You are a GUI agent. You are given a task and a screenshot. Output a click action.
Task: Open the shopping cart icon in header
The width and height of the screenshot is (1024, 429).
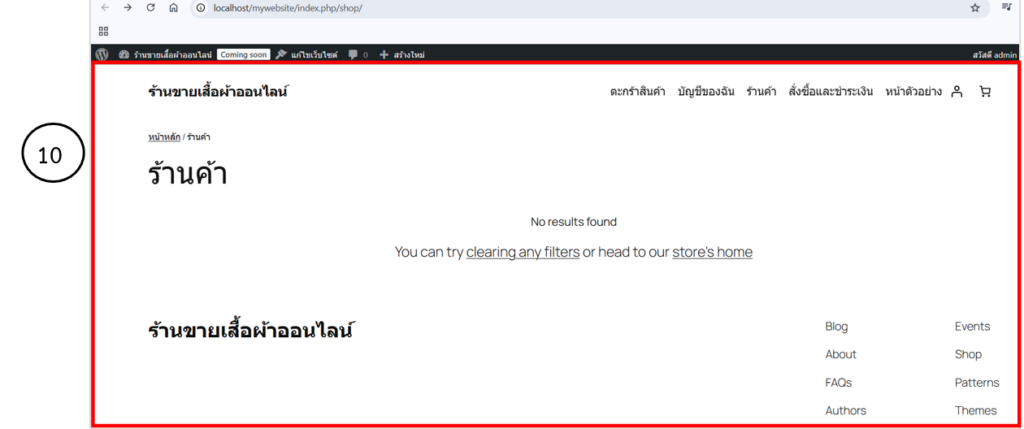[x=985, y=92]
